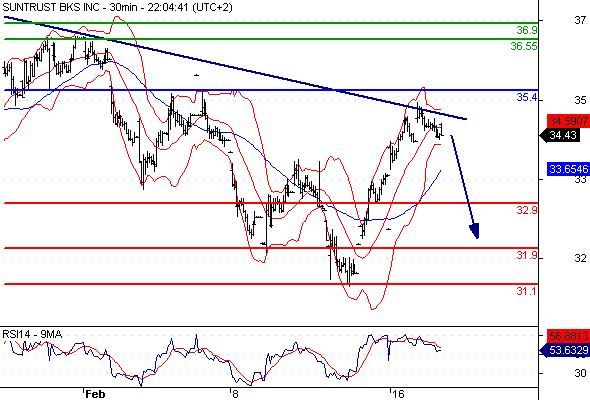Viewport: 590px width, 400px height.
Task: Click the RSI14 - 9MA indicator label
Action: point(32,334)
